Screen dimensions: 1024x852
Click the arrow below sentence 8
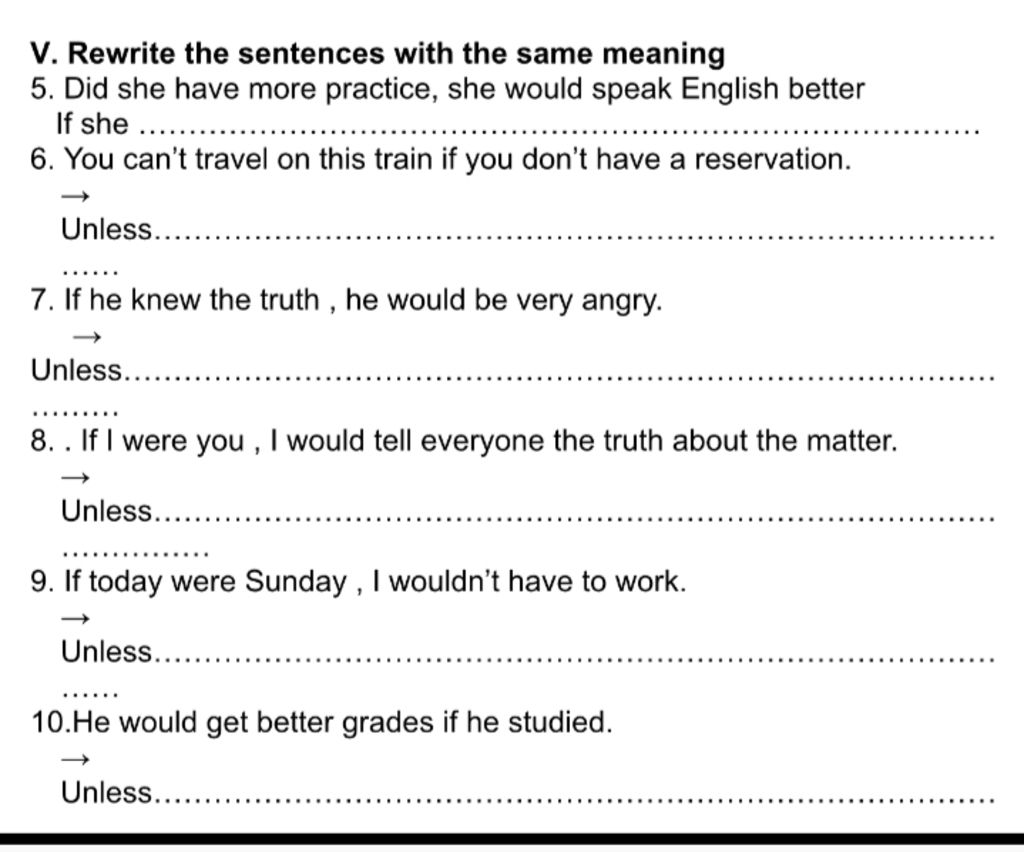[x=75, y=477]
